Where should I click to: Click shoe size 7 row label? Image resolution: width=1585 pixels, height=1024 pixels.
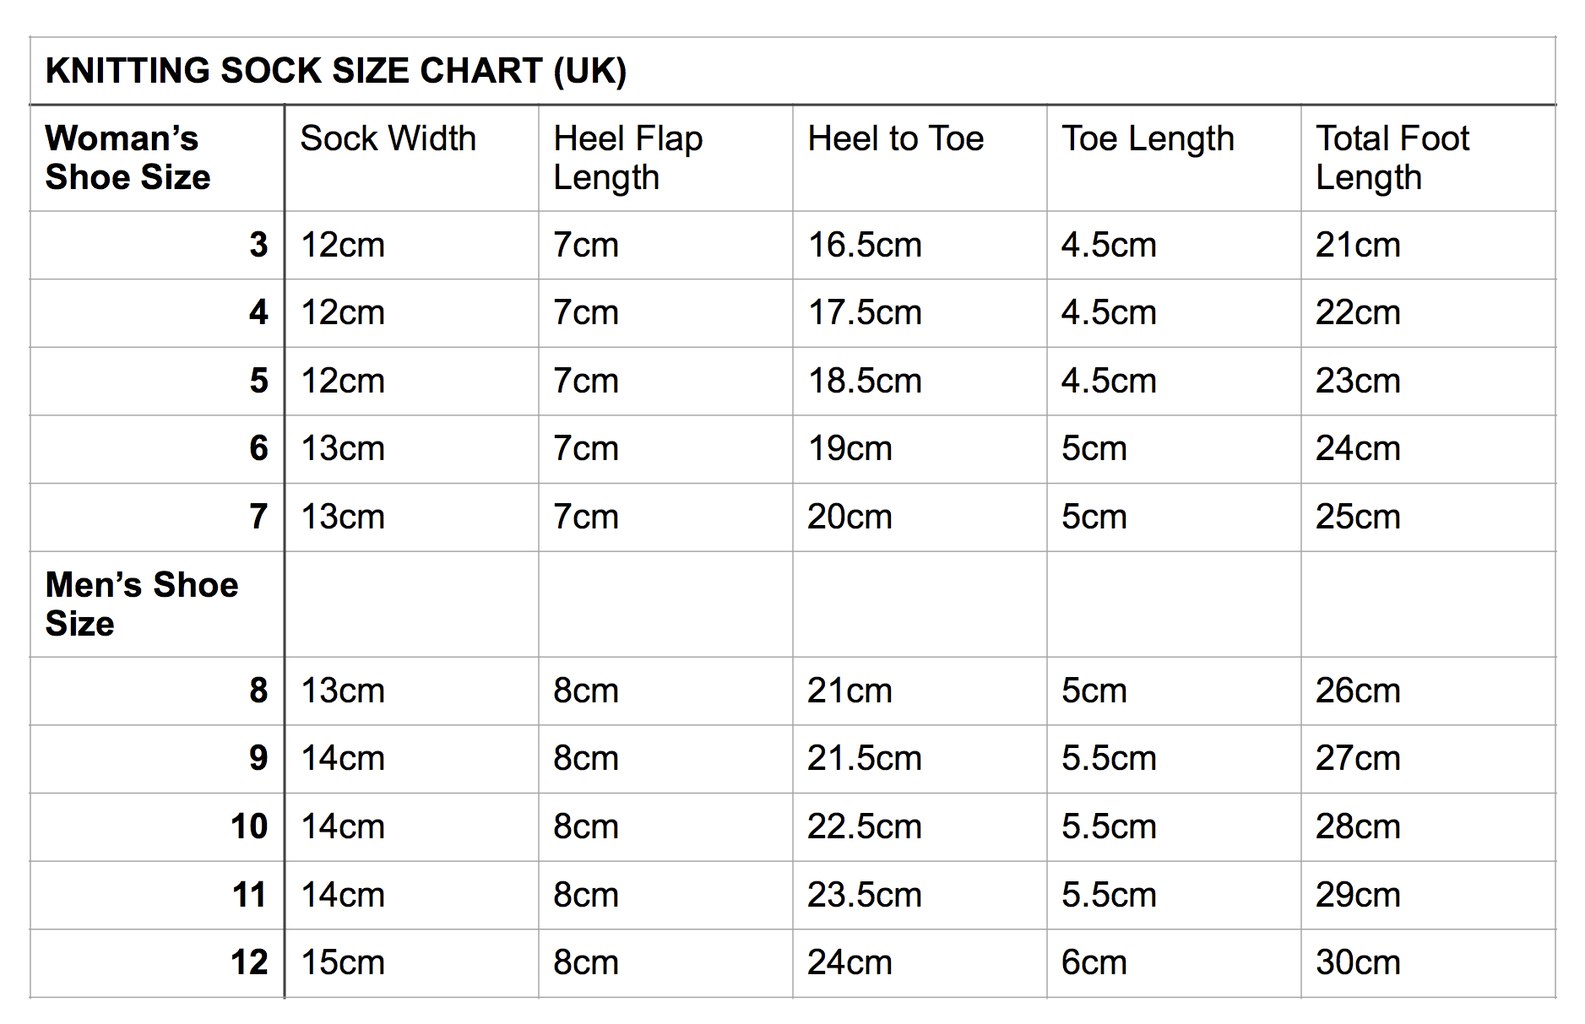click(258, 517)
